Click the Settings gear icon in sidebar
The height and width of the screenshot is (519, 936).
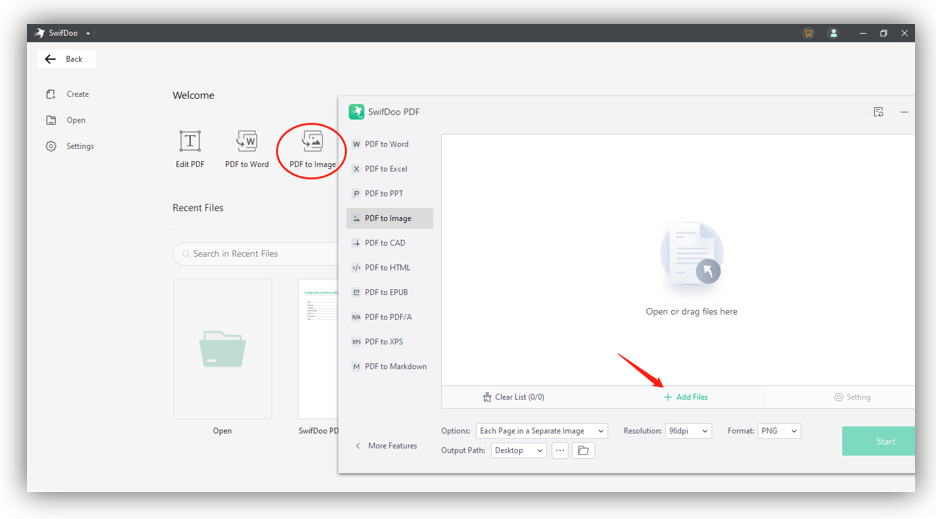(x=51, y=146)
